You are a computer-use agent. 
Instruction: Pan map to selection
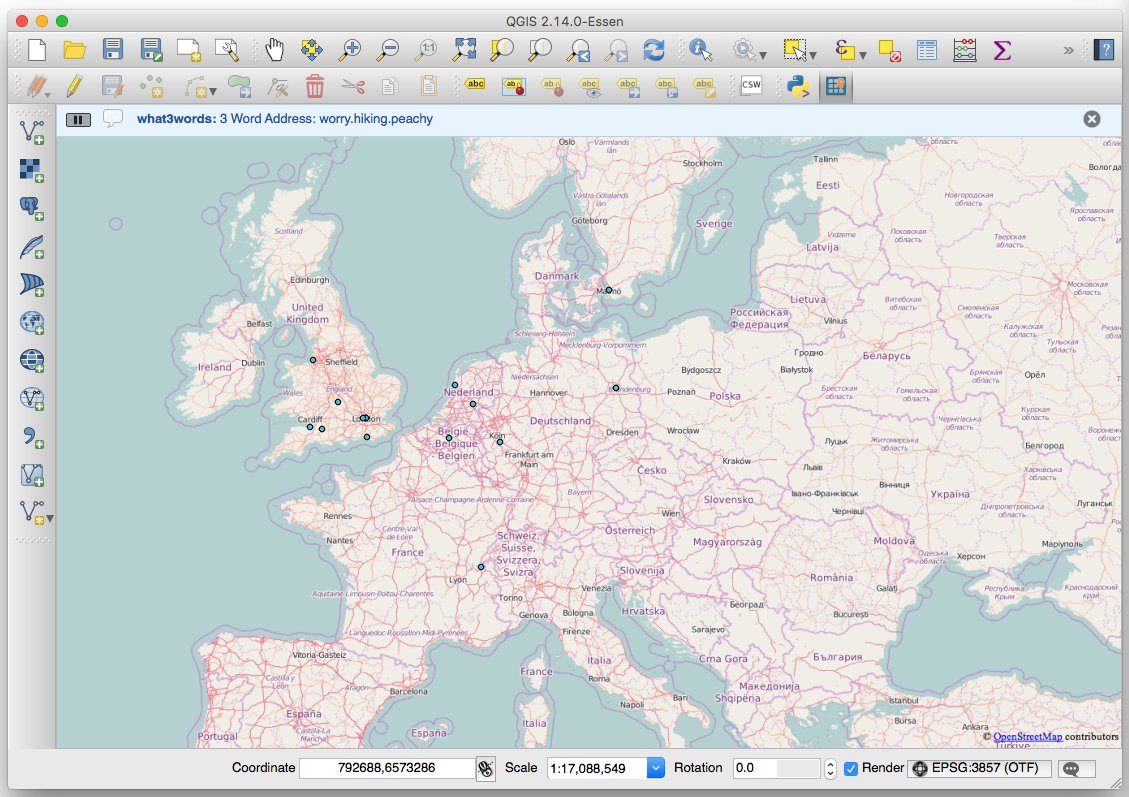[312, 50]
